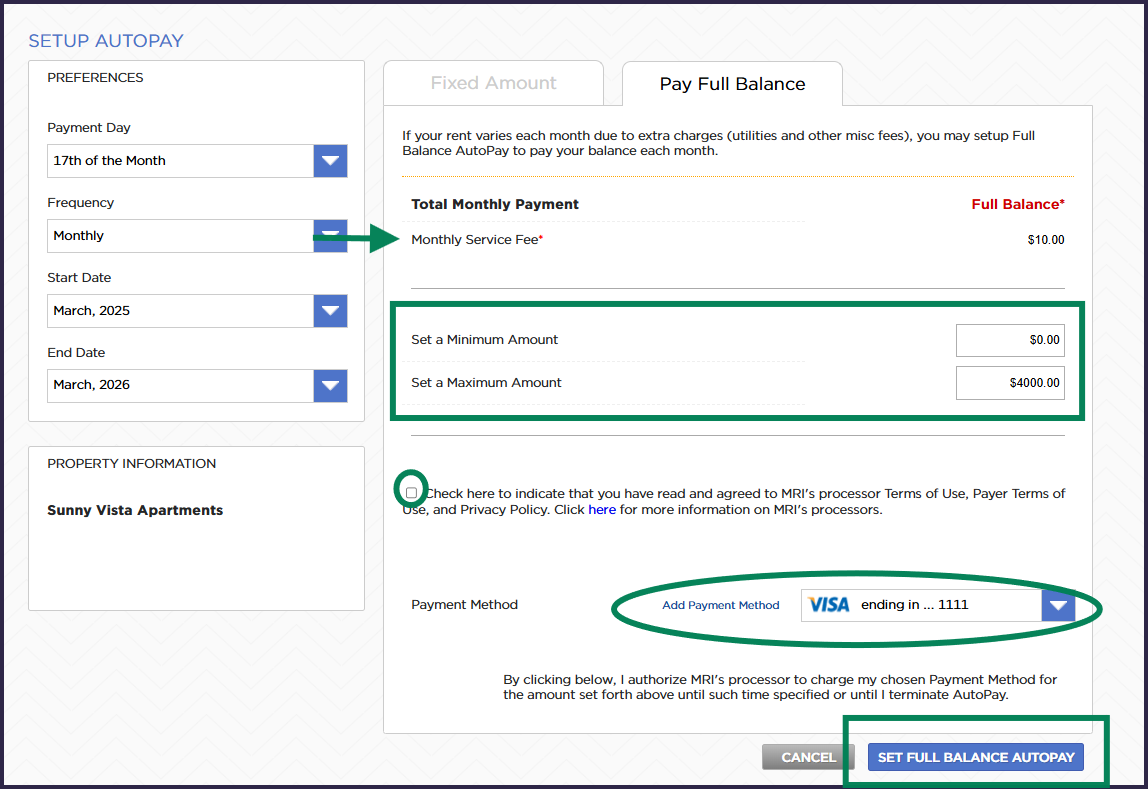
Task: Click the Set a Maximum Amount input
Action: [x=1010, y=383]
